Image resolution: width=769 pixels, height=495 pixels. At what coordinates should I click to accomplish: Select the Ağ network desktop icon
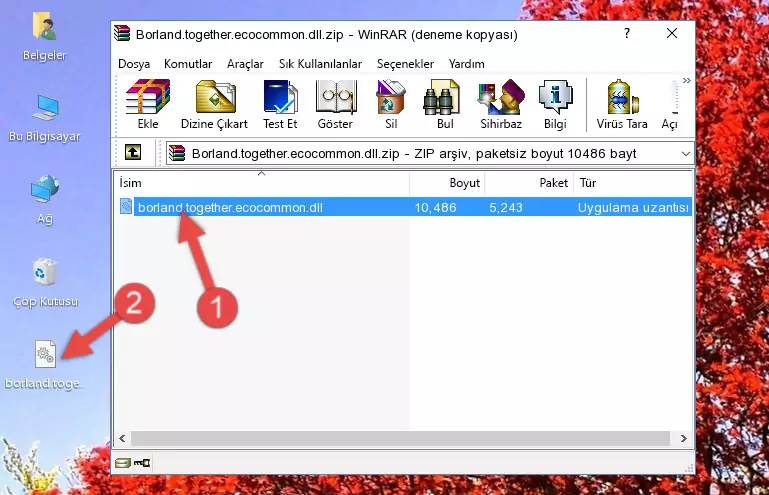click(45, 199)
